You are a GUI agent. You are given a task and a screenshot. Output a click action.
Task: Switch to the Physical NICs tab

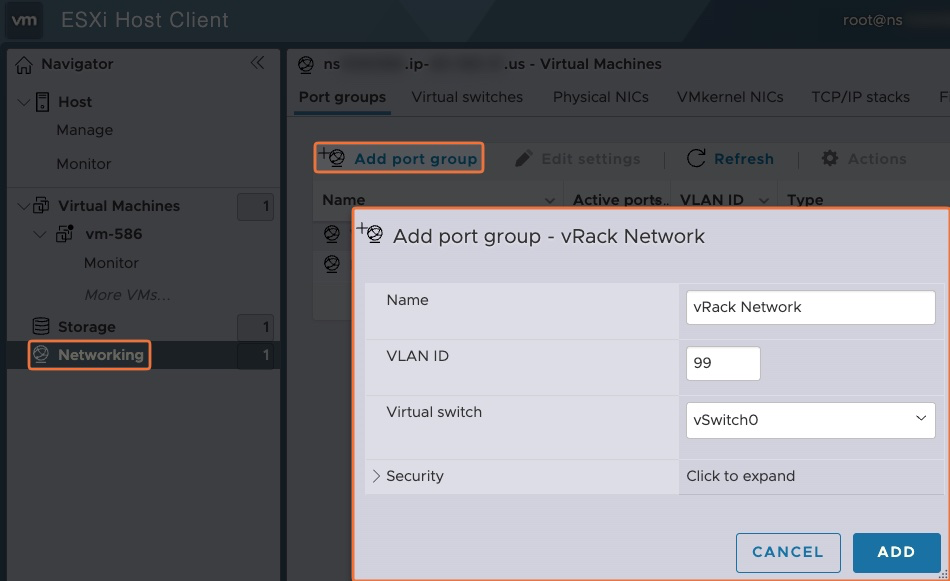pyautogui.click(x=600, y=97)
